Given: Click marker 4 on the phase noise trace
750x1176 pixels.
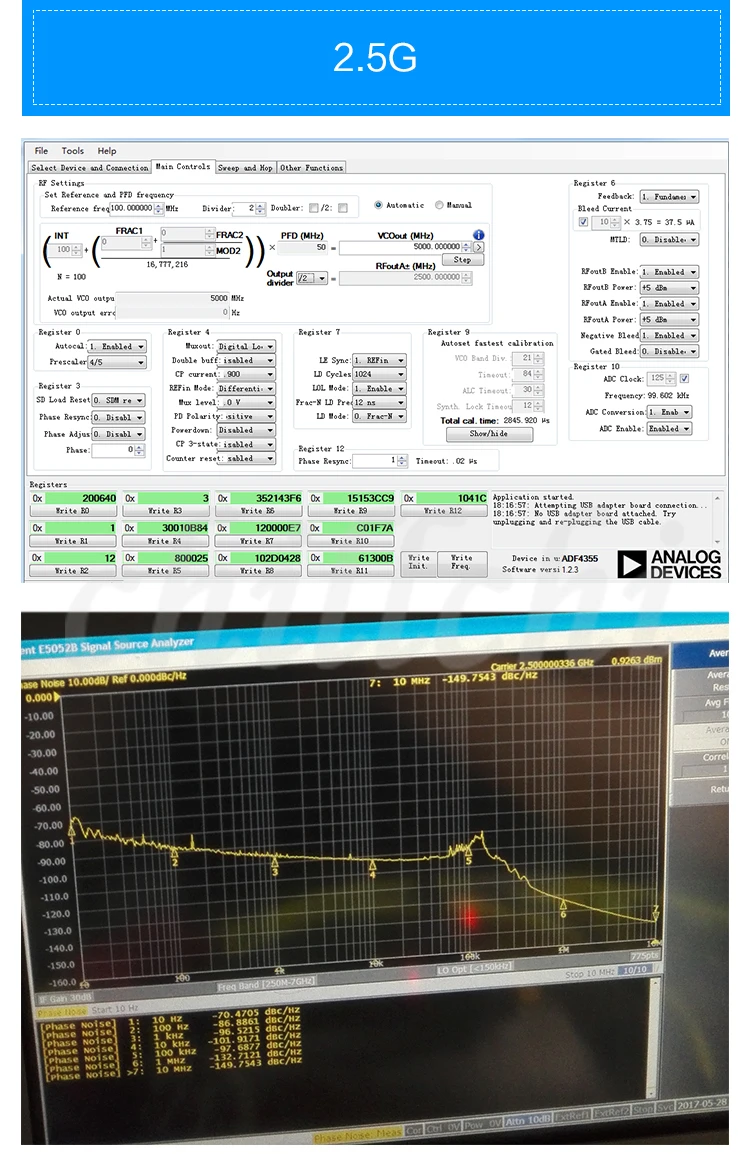Looking at the screenshot, I should (x=373, y=869).
